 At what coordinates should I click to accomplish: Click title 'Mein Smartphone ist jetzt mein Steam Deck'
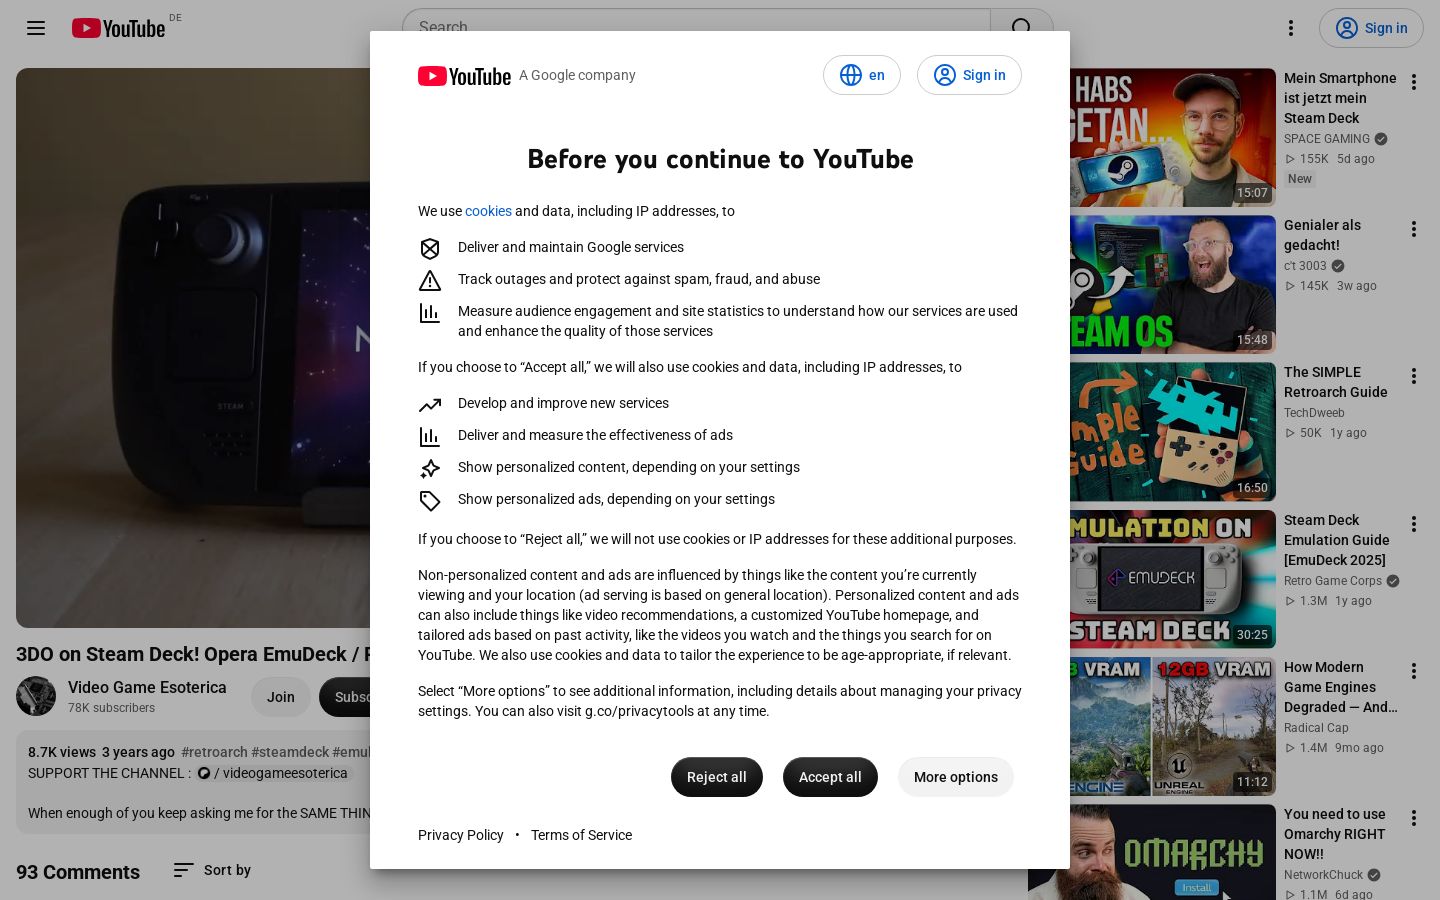[1340, 98]
